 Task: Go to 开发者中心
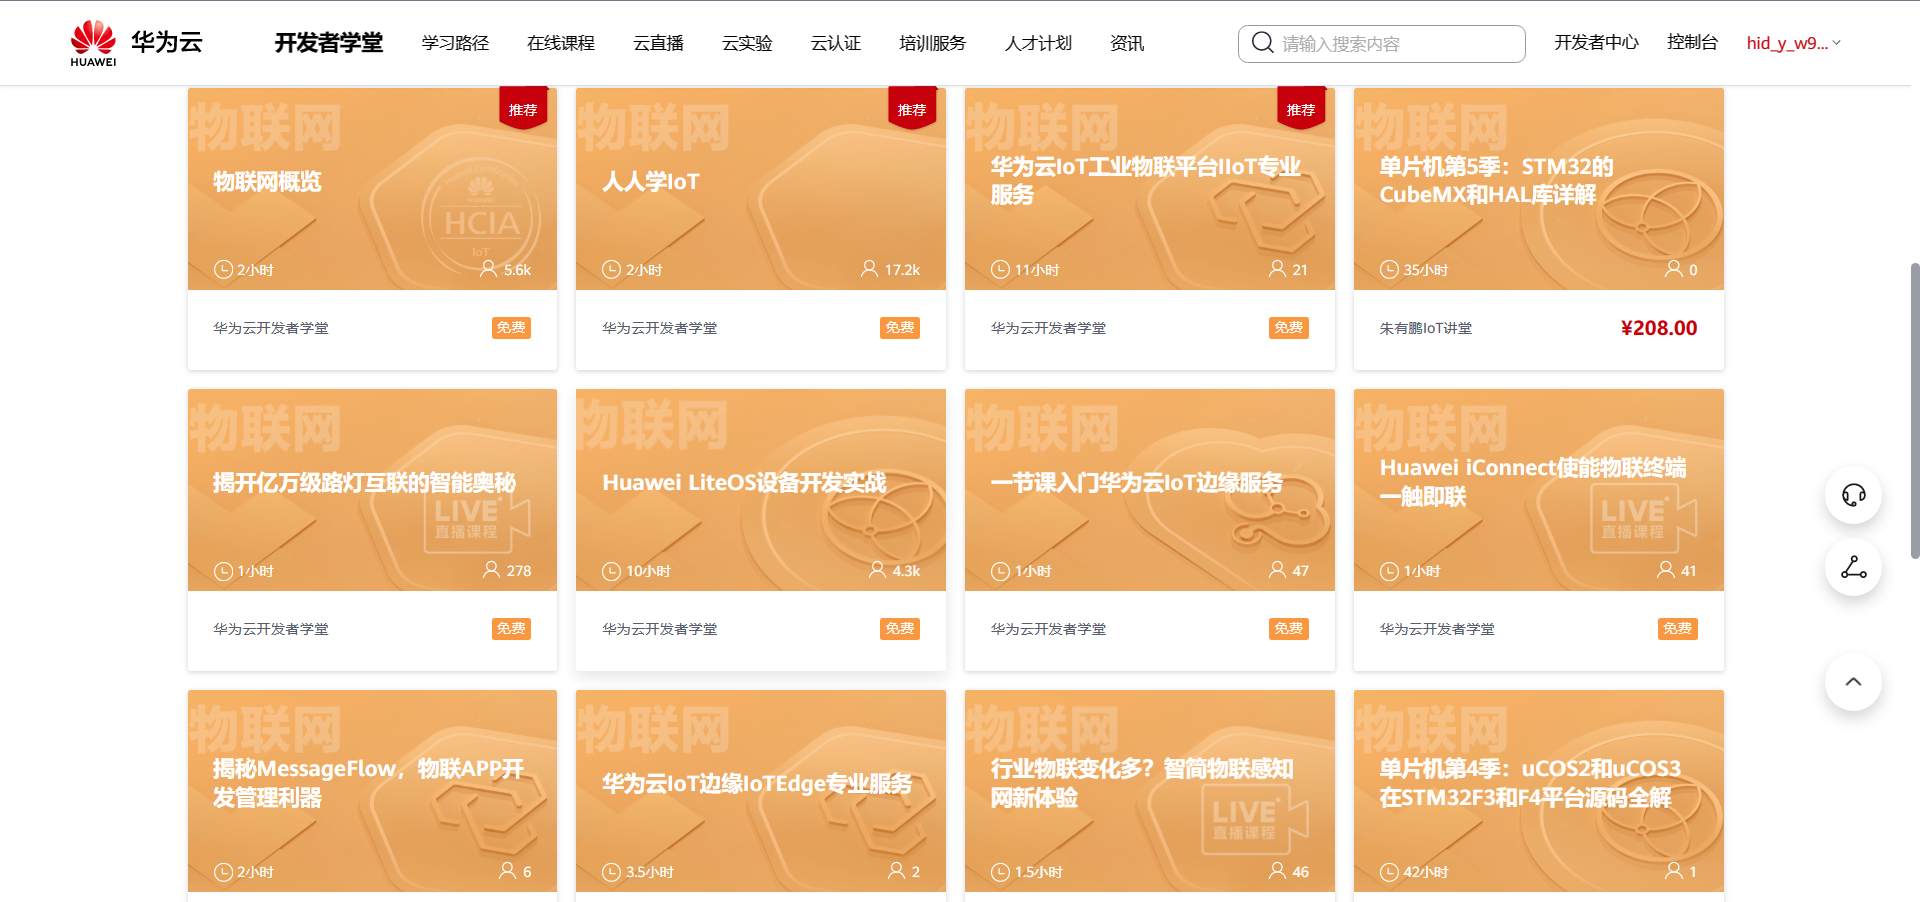[x=1596, y=42]
